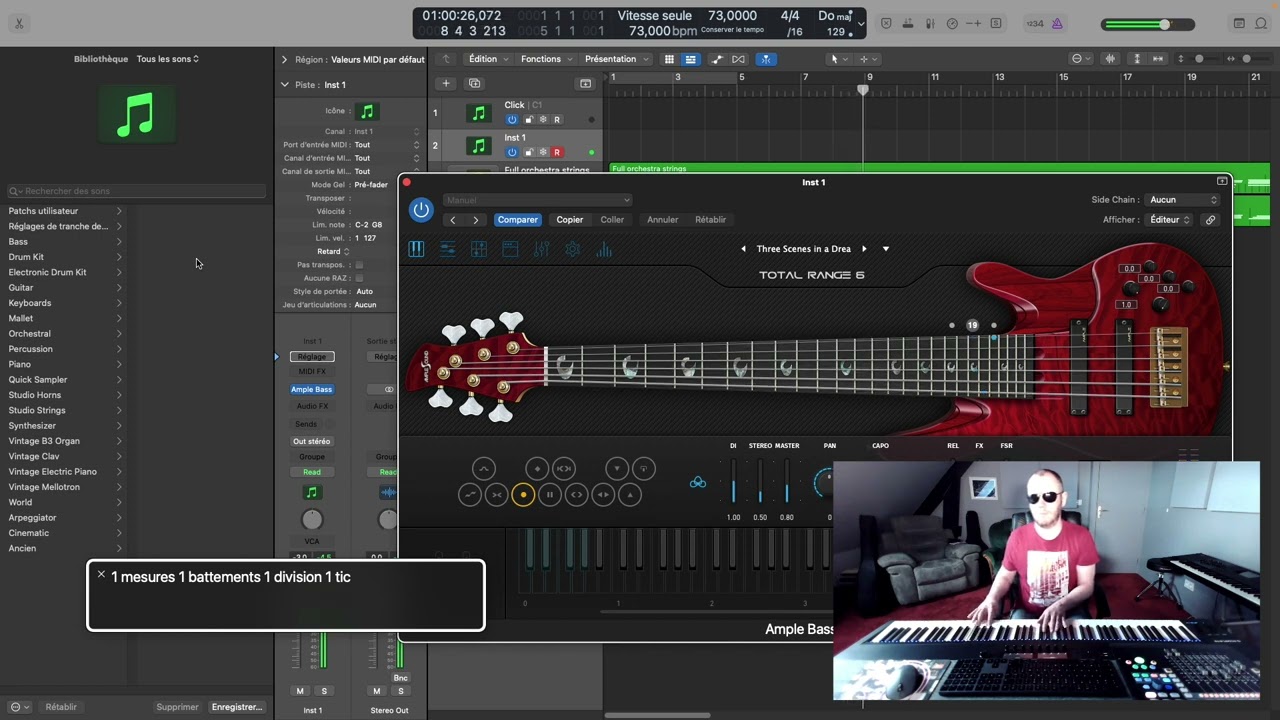This screenshot has height=720, width=1280.
Task: Solo the Inst 1 channel strip
Action: coord(324,691)
